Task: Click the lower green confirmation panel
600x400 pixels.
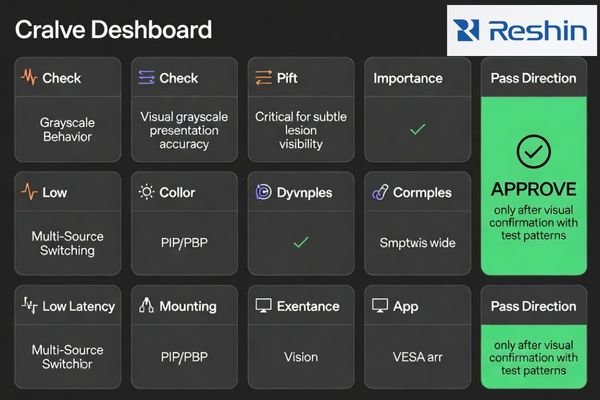Action: 534,357
